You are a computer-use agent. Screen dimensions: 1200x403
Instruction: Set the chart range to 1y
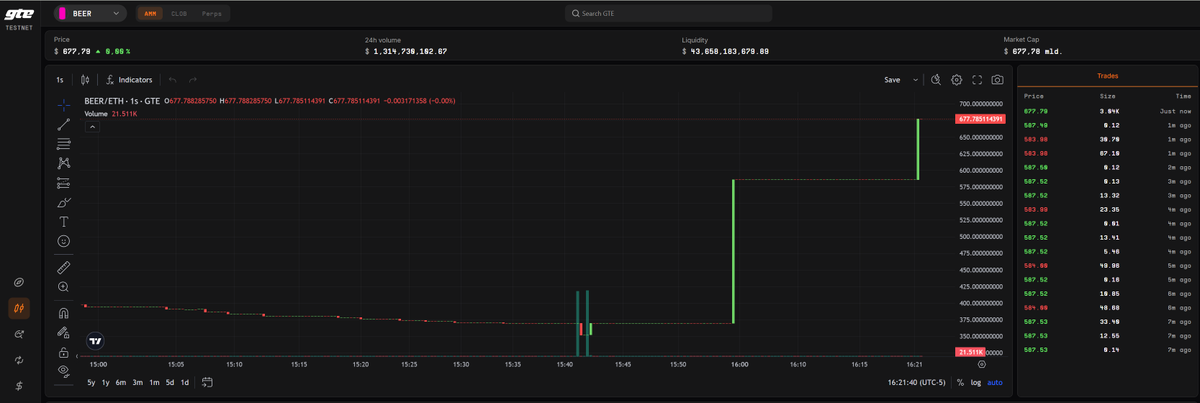[x=105, y=382]
